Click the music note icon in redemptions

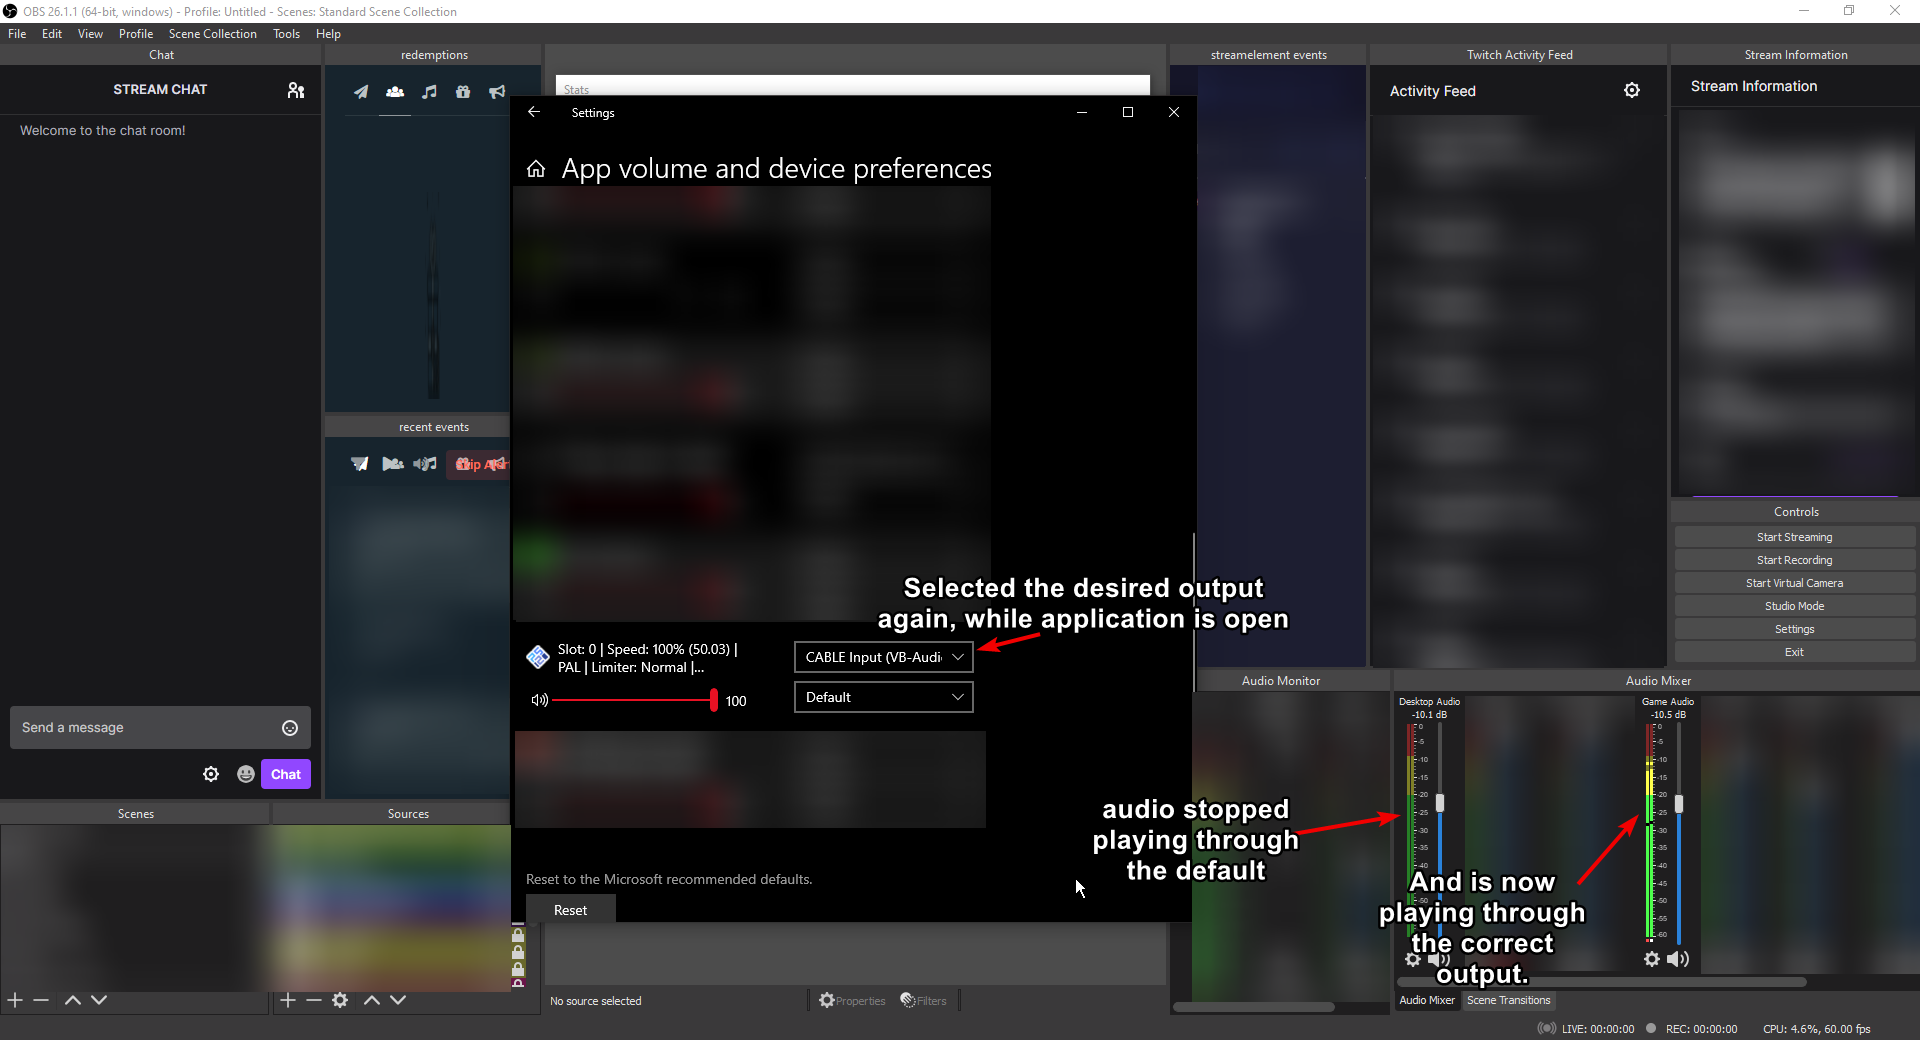click(x=429, y=92)
